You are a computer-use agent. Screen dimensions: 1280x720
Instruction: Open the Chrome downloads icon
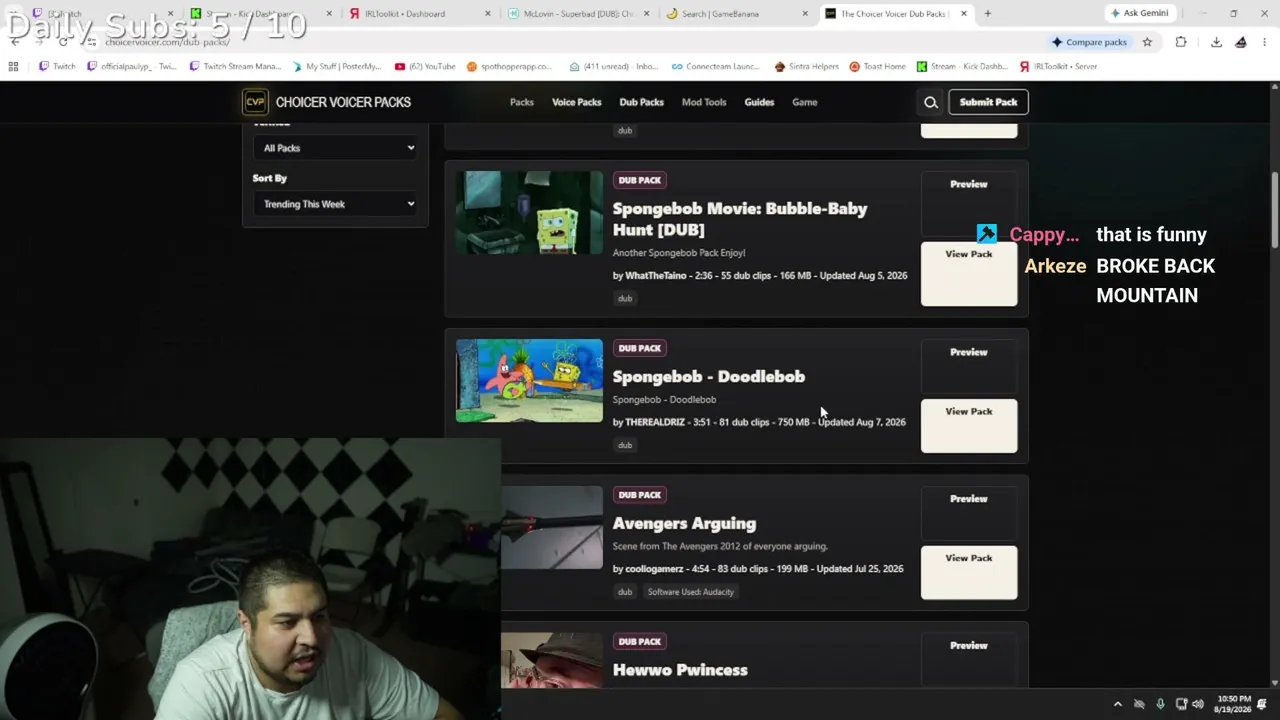click(x=1216, y=42)
